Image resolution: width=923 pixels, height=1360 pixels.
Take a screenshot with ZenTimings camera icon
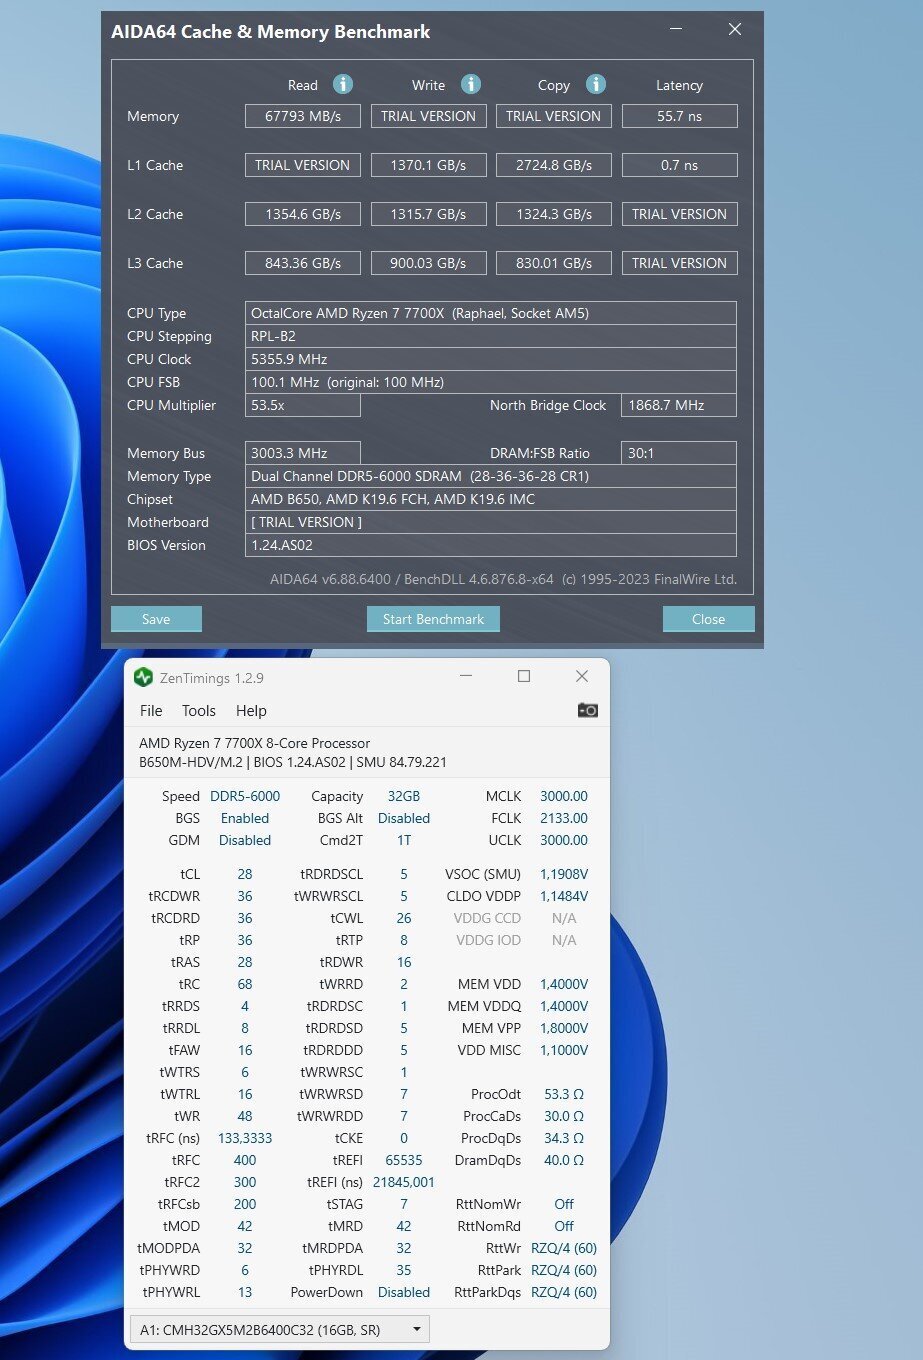point(588,710)
